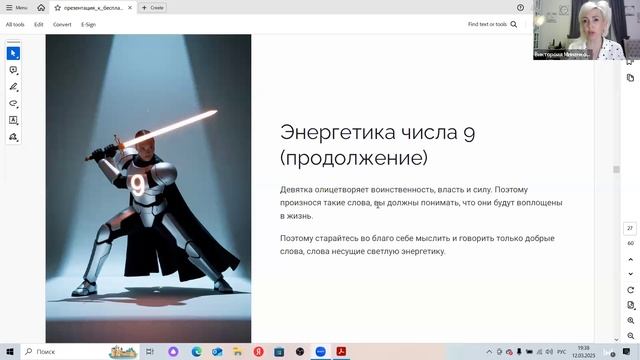Go to next page arrow
This screenshot has width=640, height=360.
coord(630,274)
